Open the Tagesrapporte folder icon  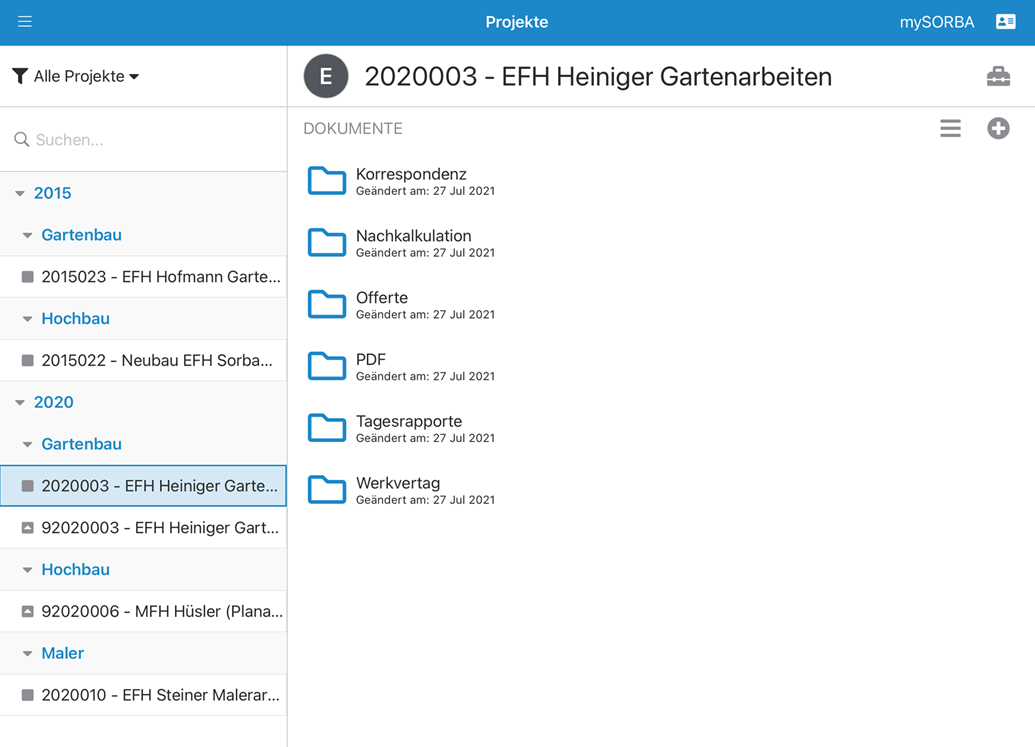pos(327,428)
